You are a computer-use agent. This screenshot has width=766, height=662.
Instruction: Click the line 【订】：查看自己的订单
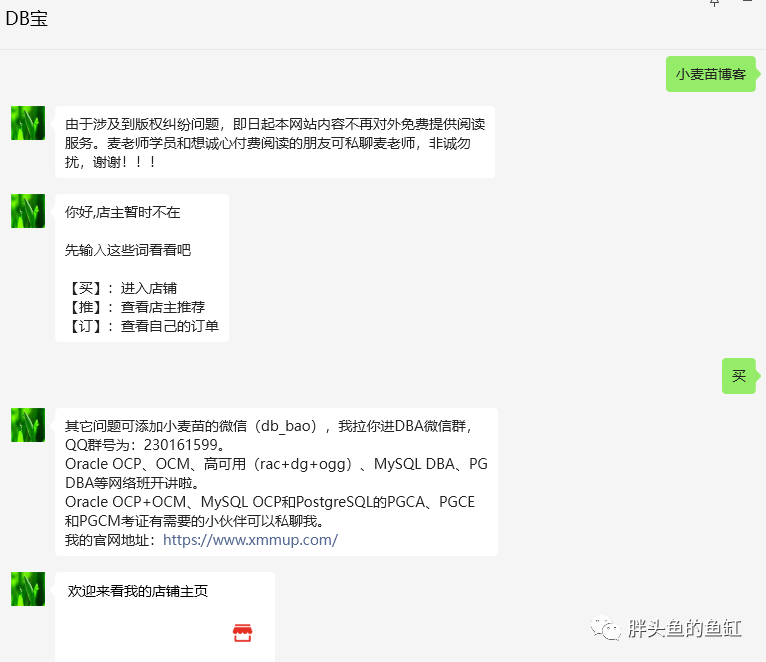[x=142, y=326]
